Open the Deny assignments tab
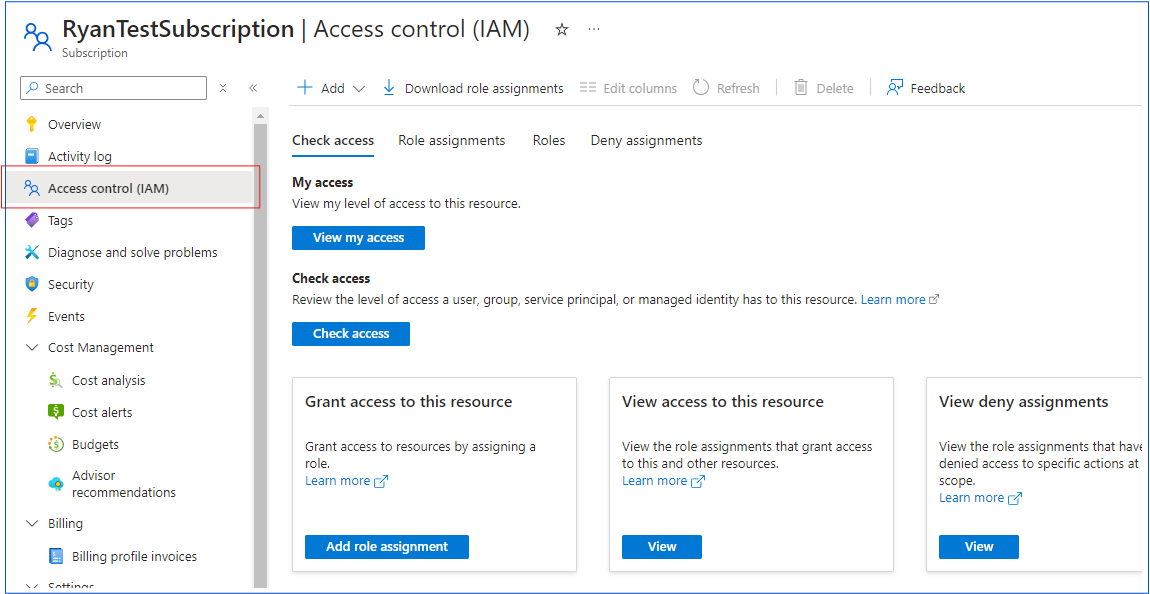 647,141
